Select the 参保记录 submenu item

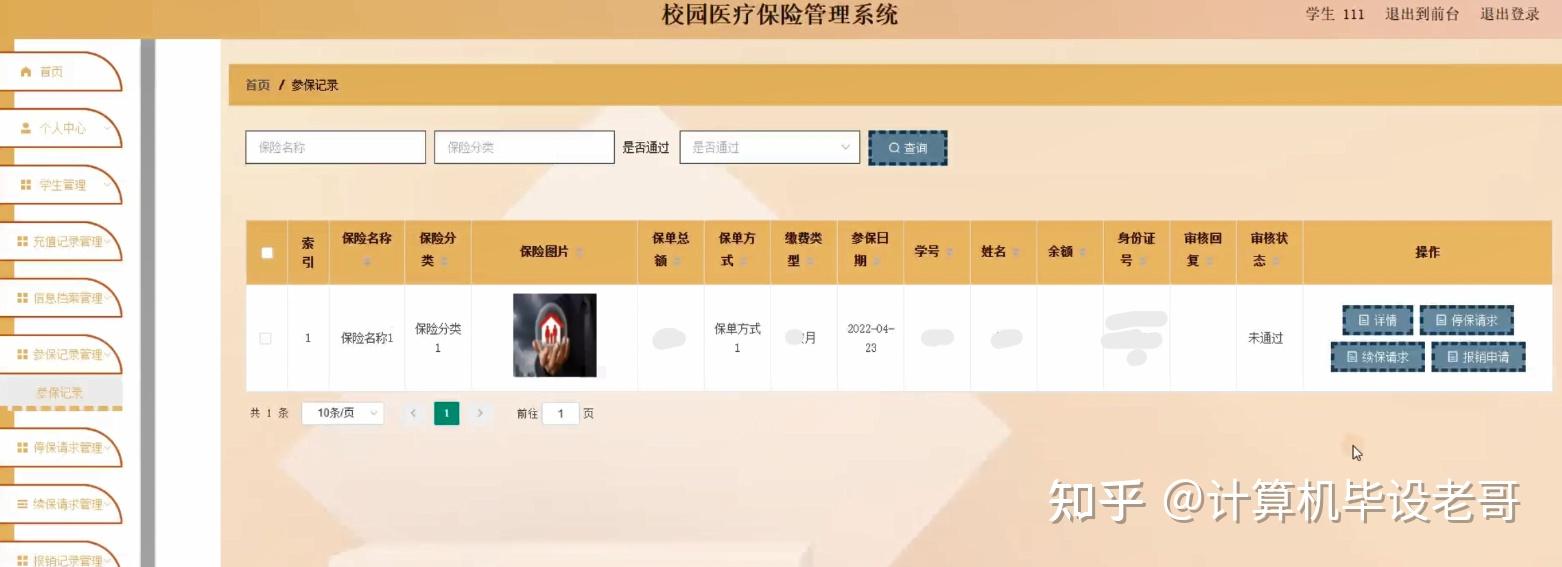click(x=60, y=393)
